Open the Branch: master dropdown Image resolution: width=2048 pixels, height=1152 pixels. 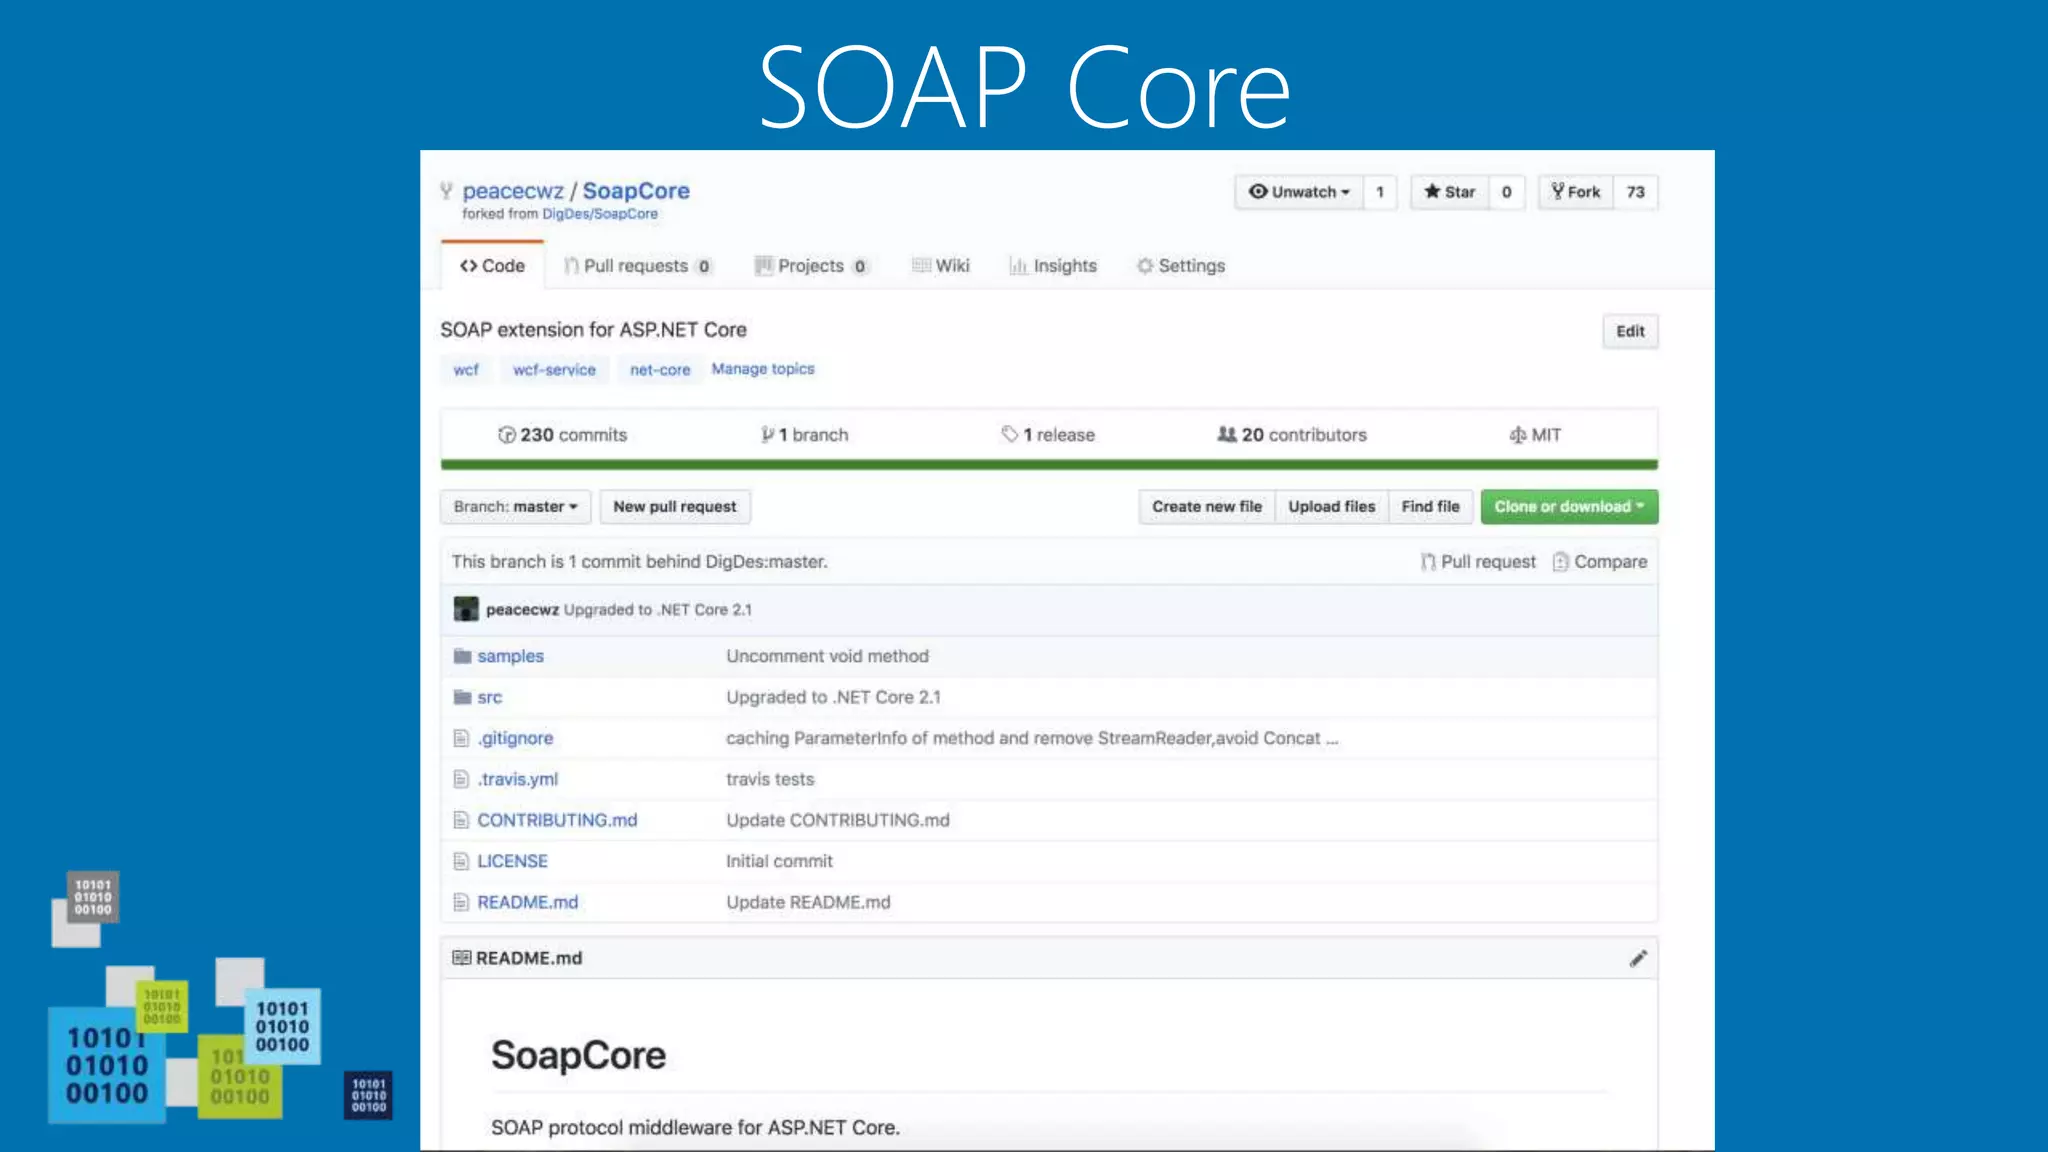515,507
